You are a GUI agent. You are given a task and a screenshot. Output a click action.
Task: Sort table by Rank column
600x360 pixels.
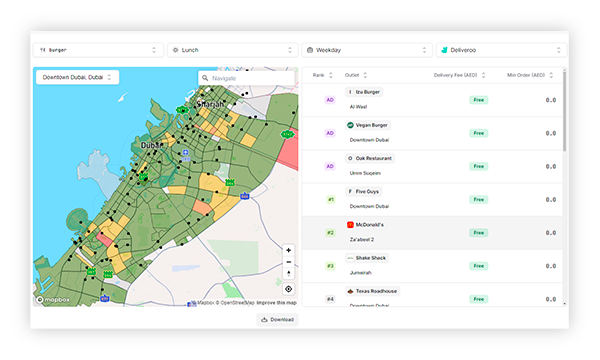(x=323, y=75)
